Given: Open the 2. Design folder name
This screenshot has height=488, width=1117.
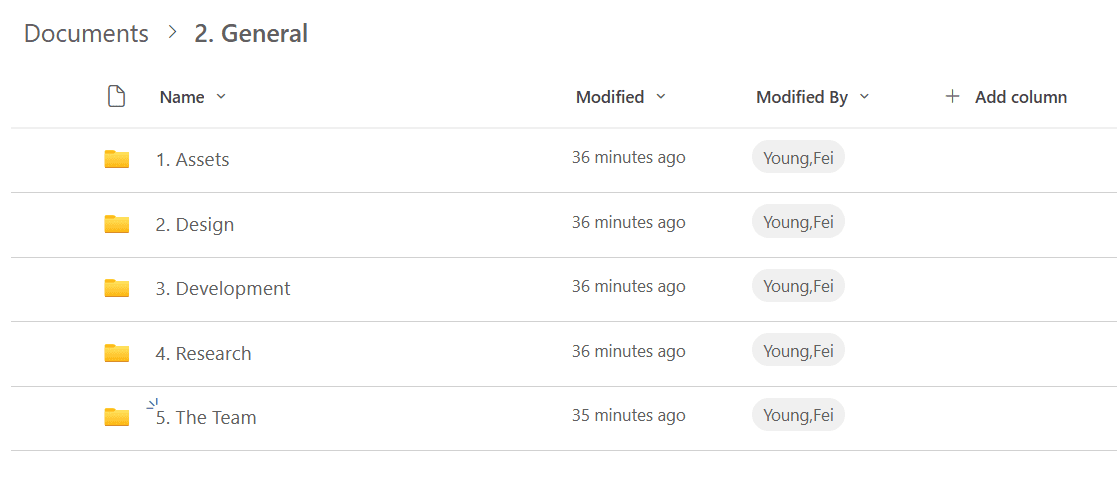Looking at the screenshot, I should pos(195,225).
